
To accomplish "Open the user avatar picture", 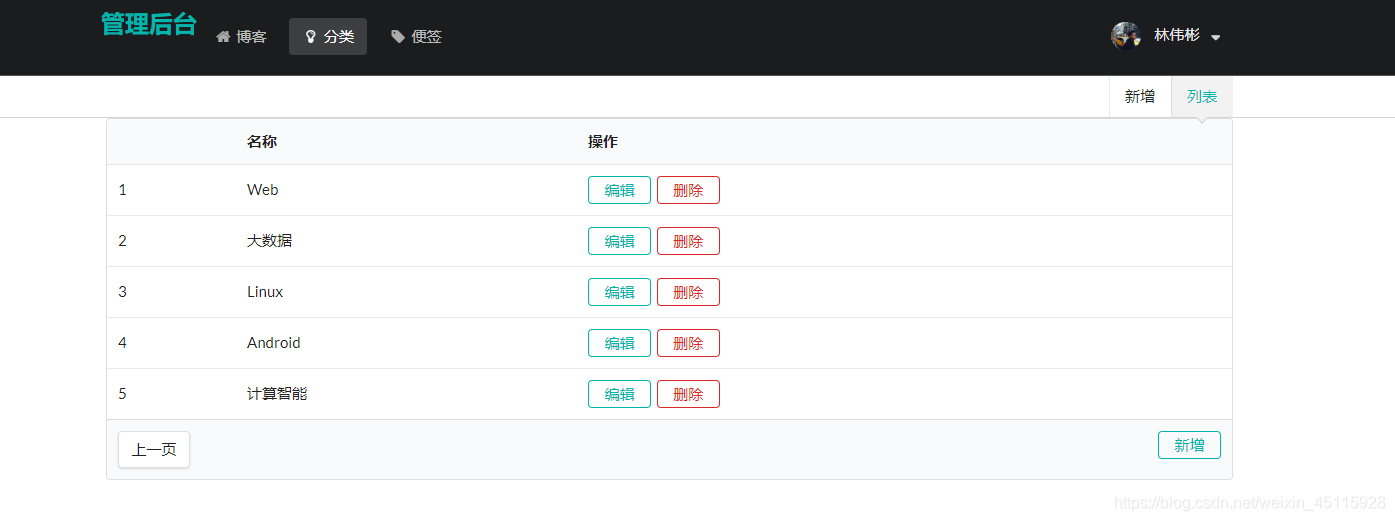I will [x=1126, y=35].
